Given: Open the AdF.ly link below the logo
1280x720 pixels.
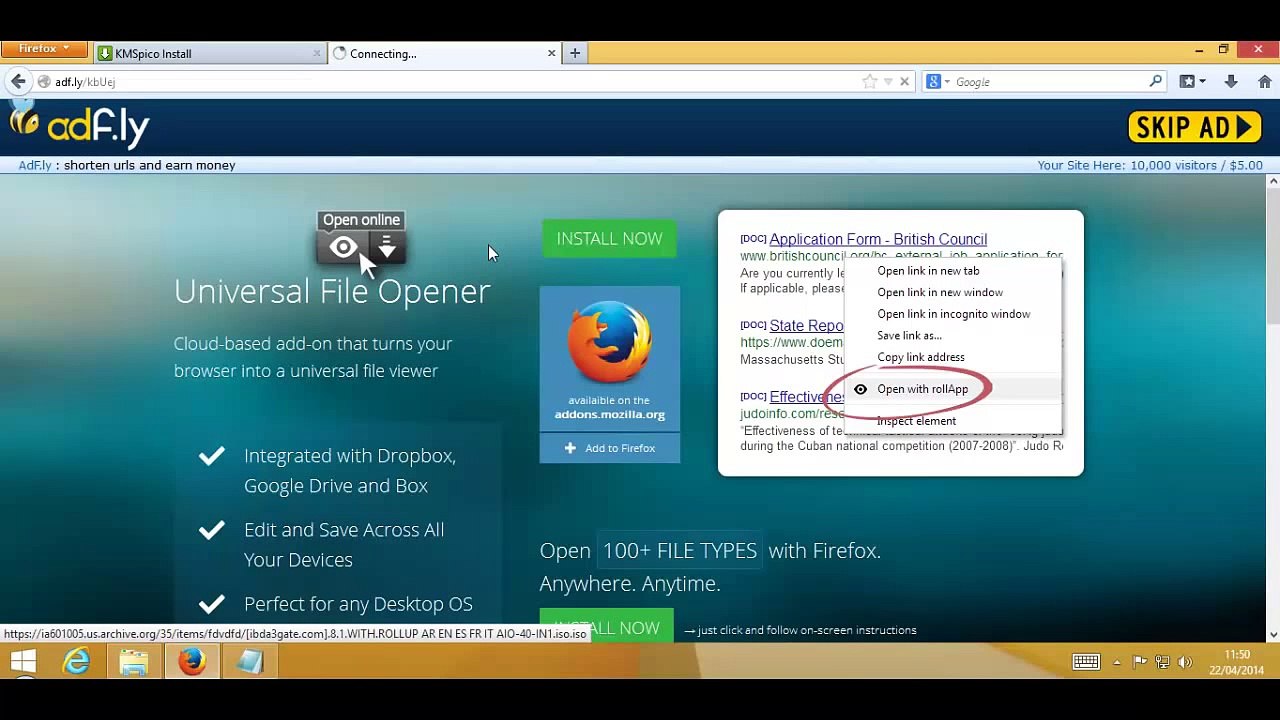Looking at the screenshot, I should pos(35,165).
